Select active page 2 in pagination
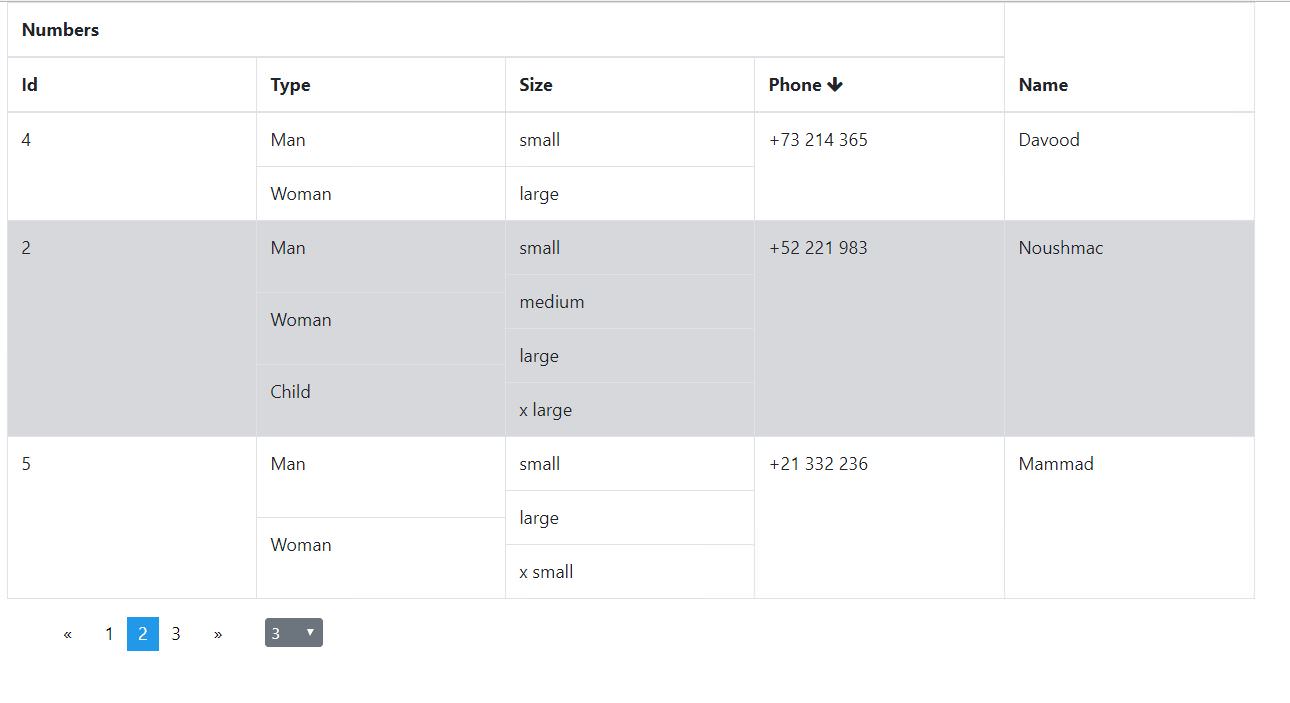Screen dimensions: 1290x703 pos(143,634)
